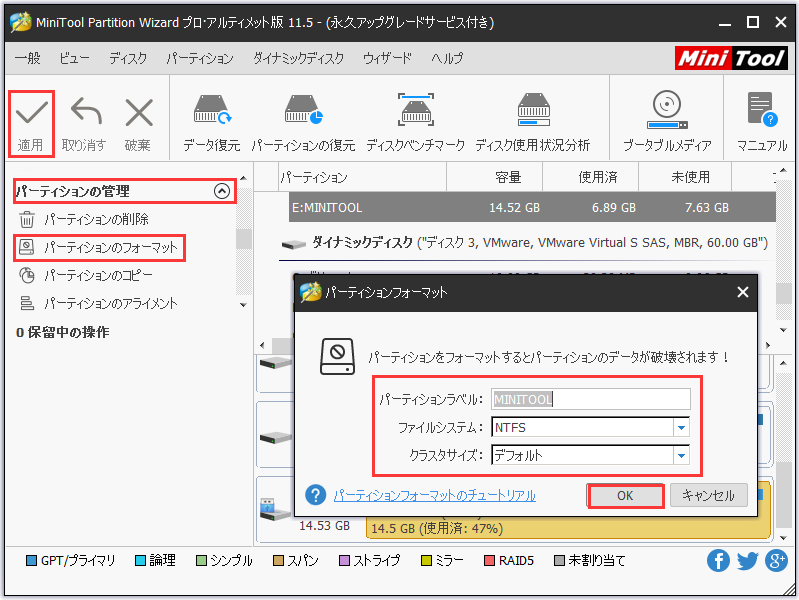Click the trash icon for パーティションの削除
799x600 pixels.
point(26,219)
